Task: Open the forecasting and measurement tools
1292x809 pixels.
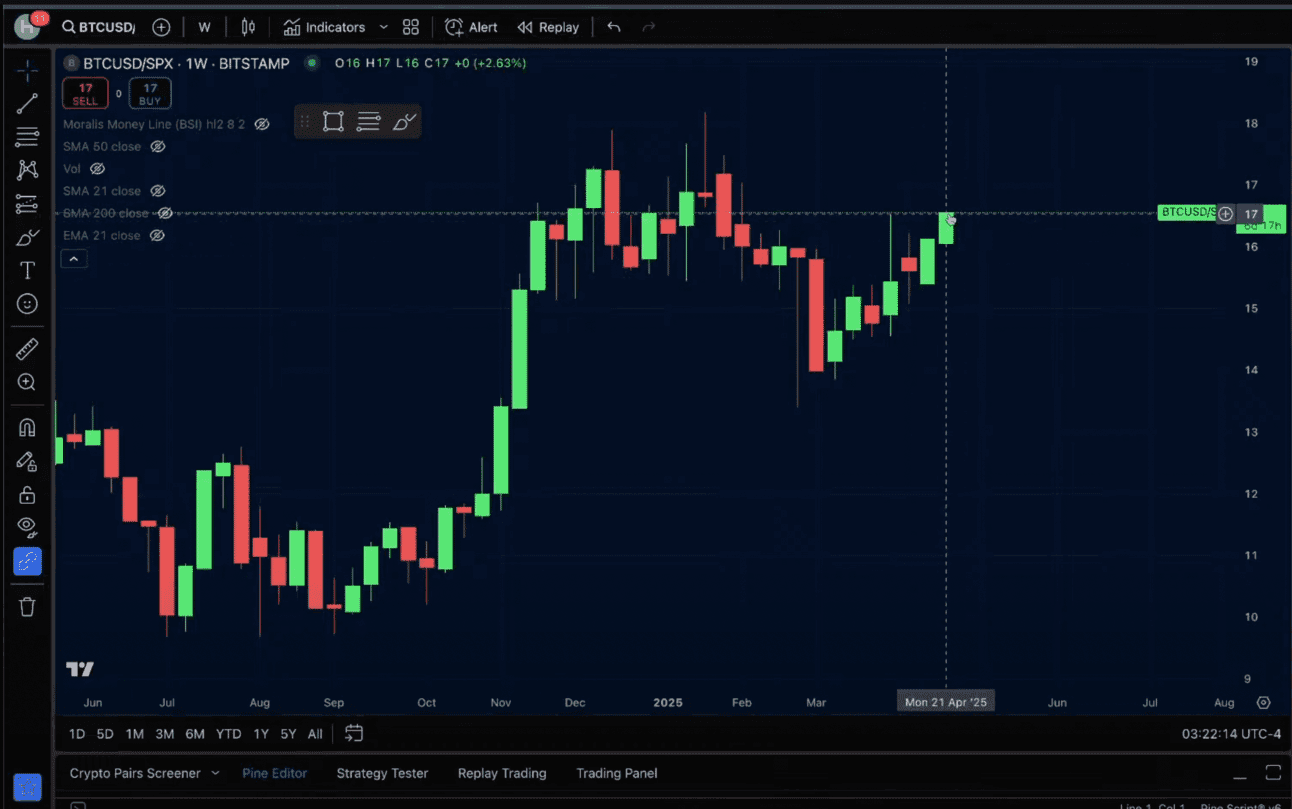Action: tap(27, 204)
